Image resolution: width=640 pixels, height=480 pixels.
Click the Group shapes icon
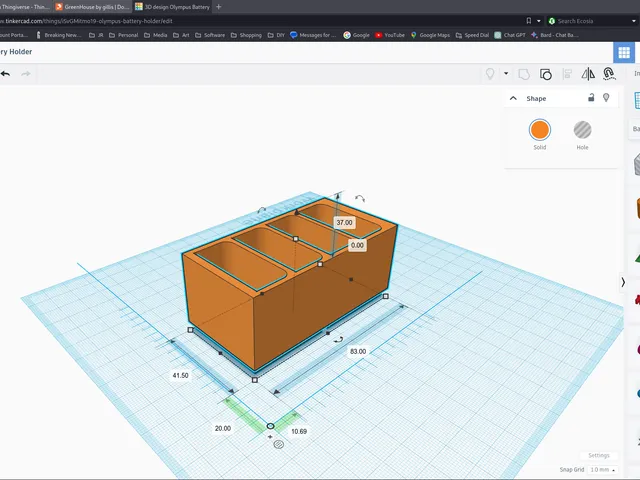tap(524, 74)
